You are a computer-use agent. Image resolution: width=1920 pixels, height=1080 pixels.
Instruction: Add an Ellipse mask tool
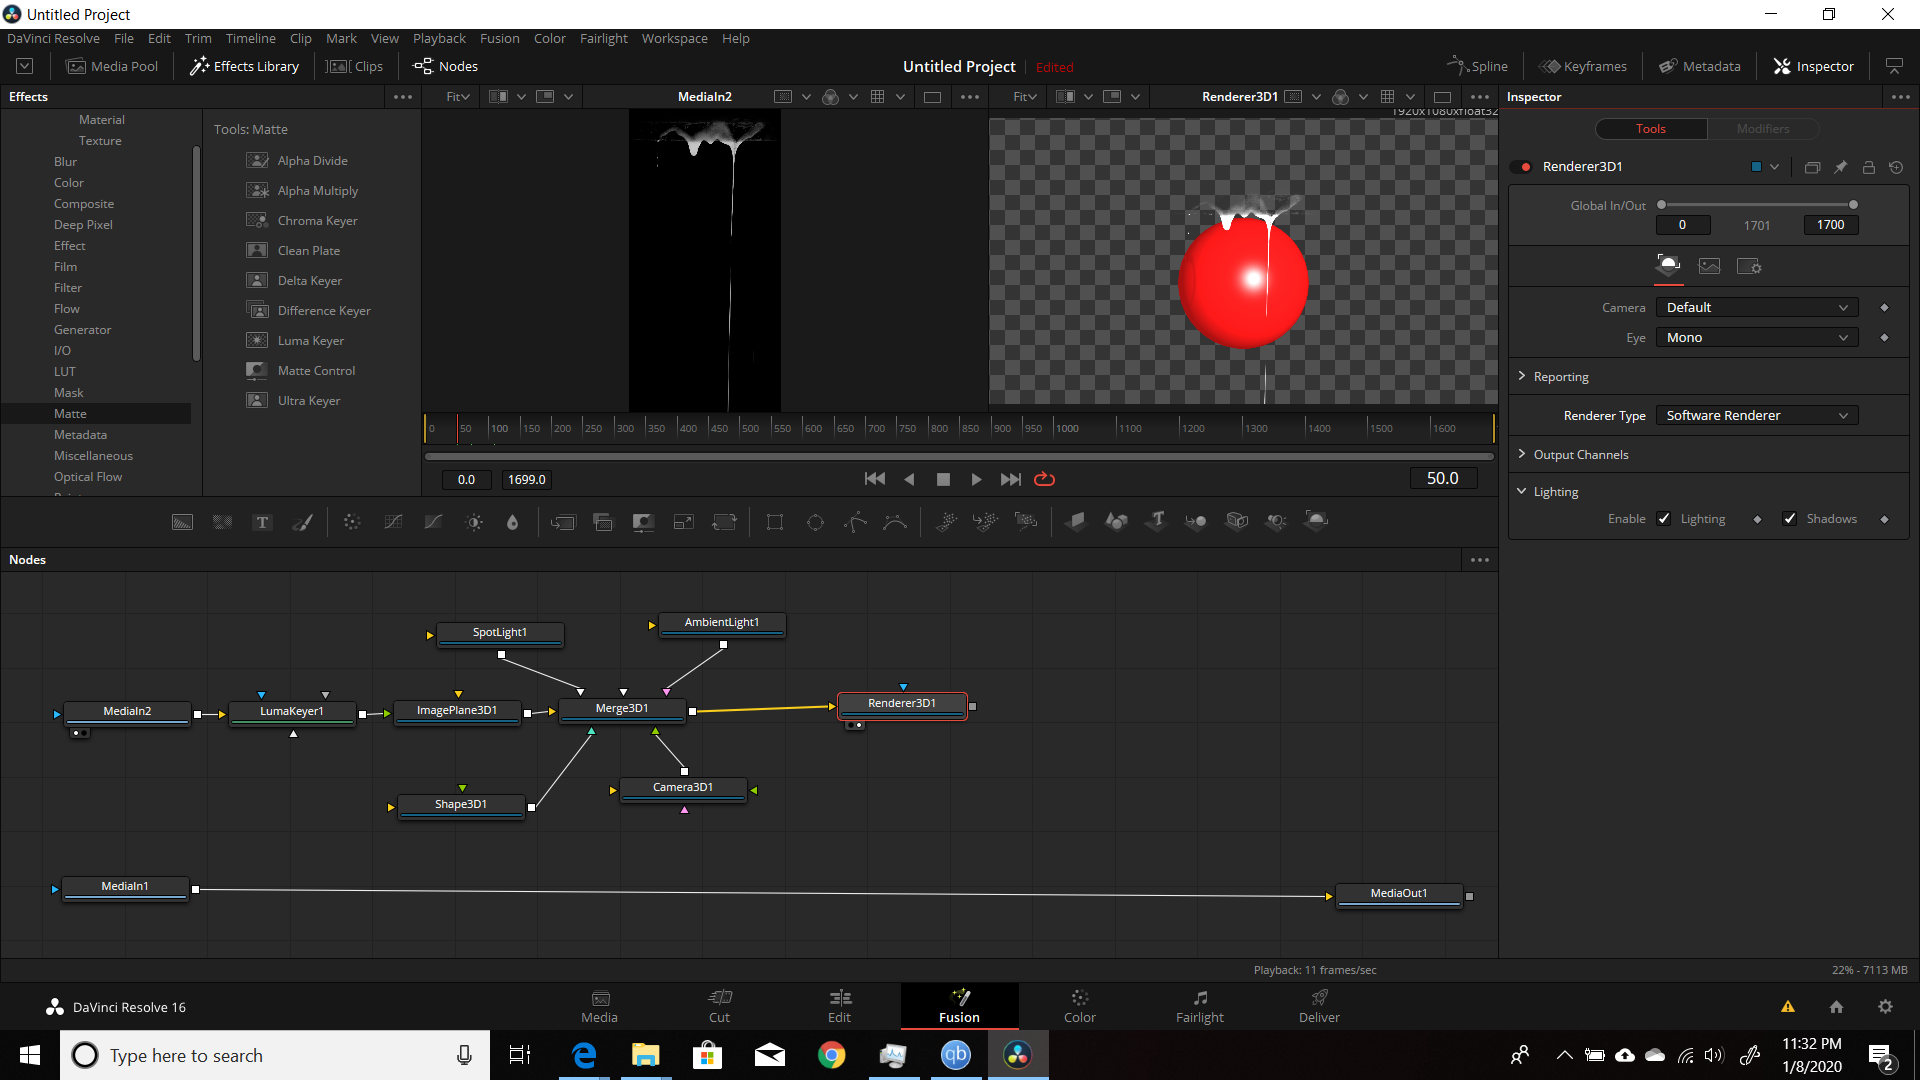[x=816, y=522]
